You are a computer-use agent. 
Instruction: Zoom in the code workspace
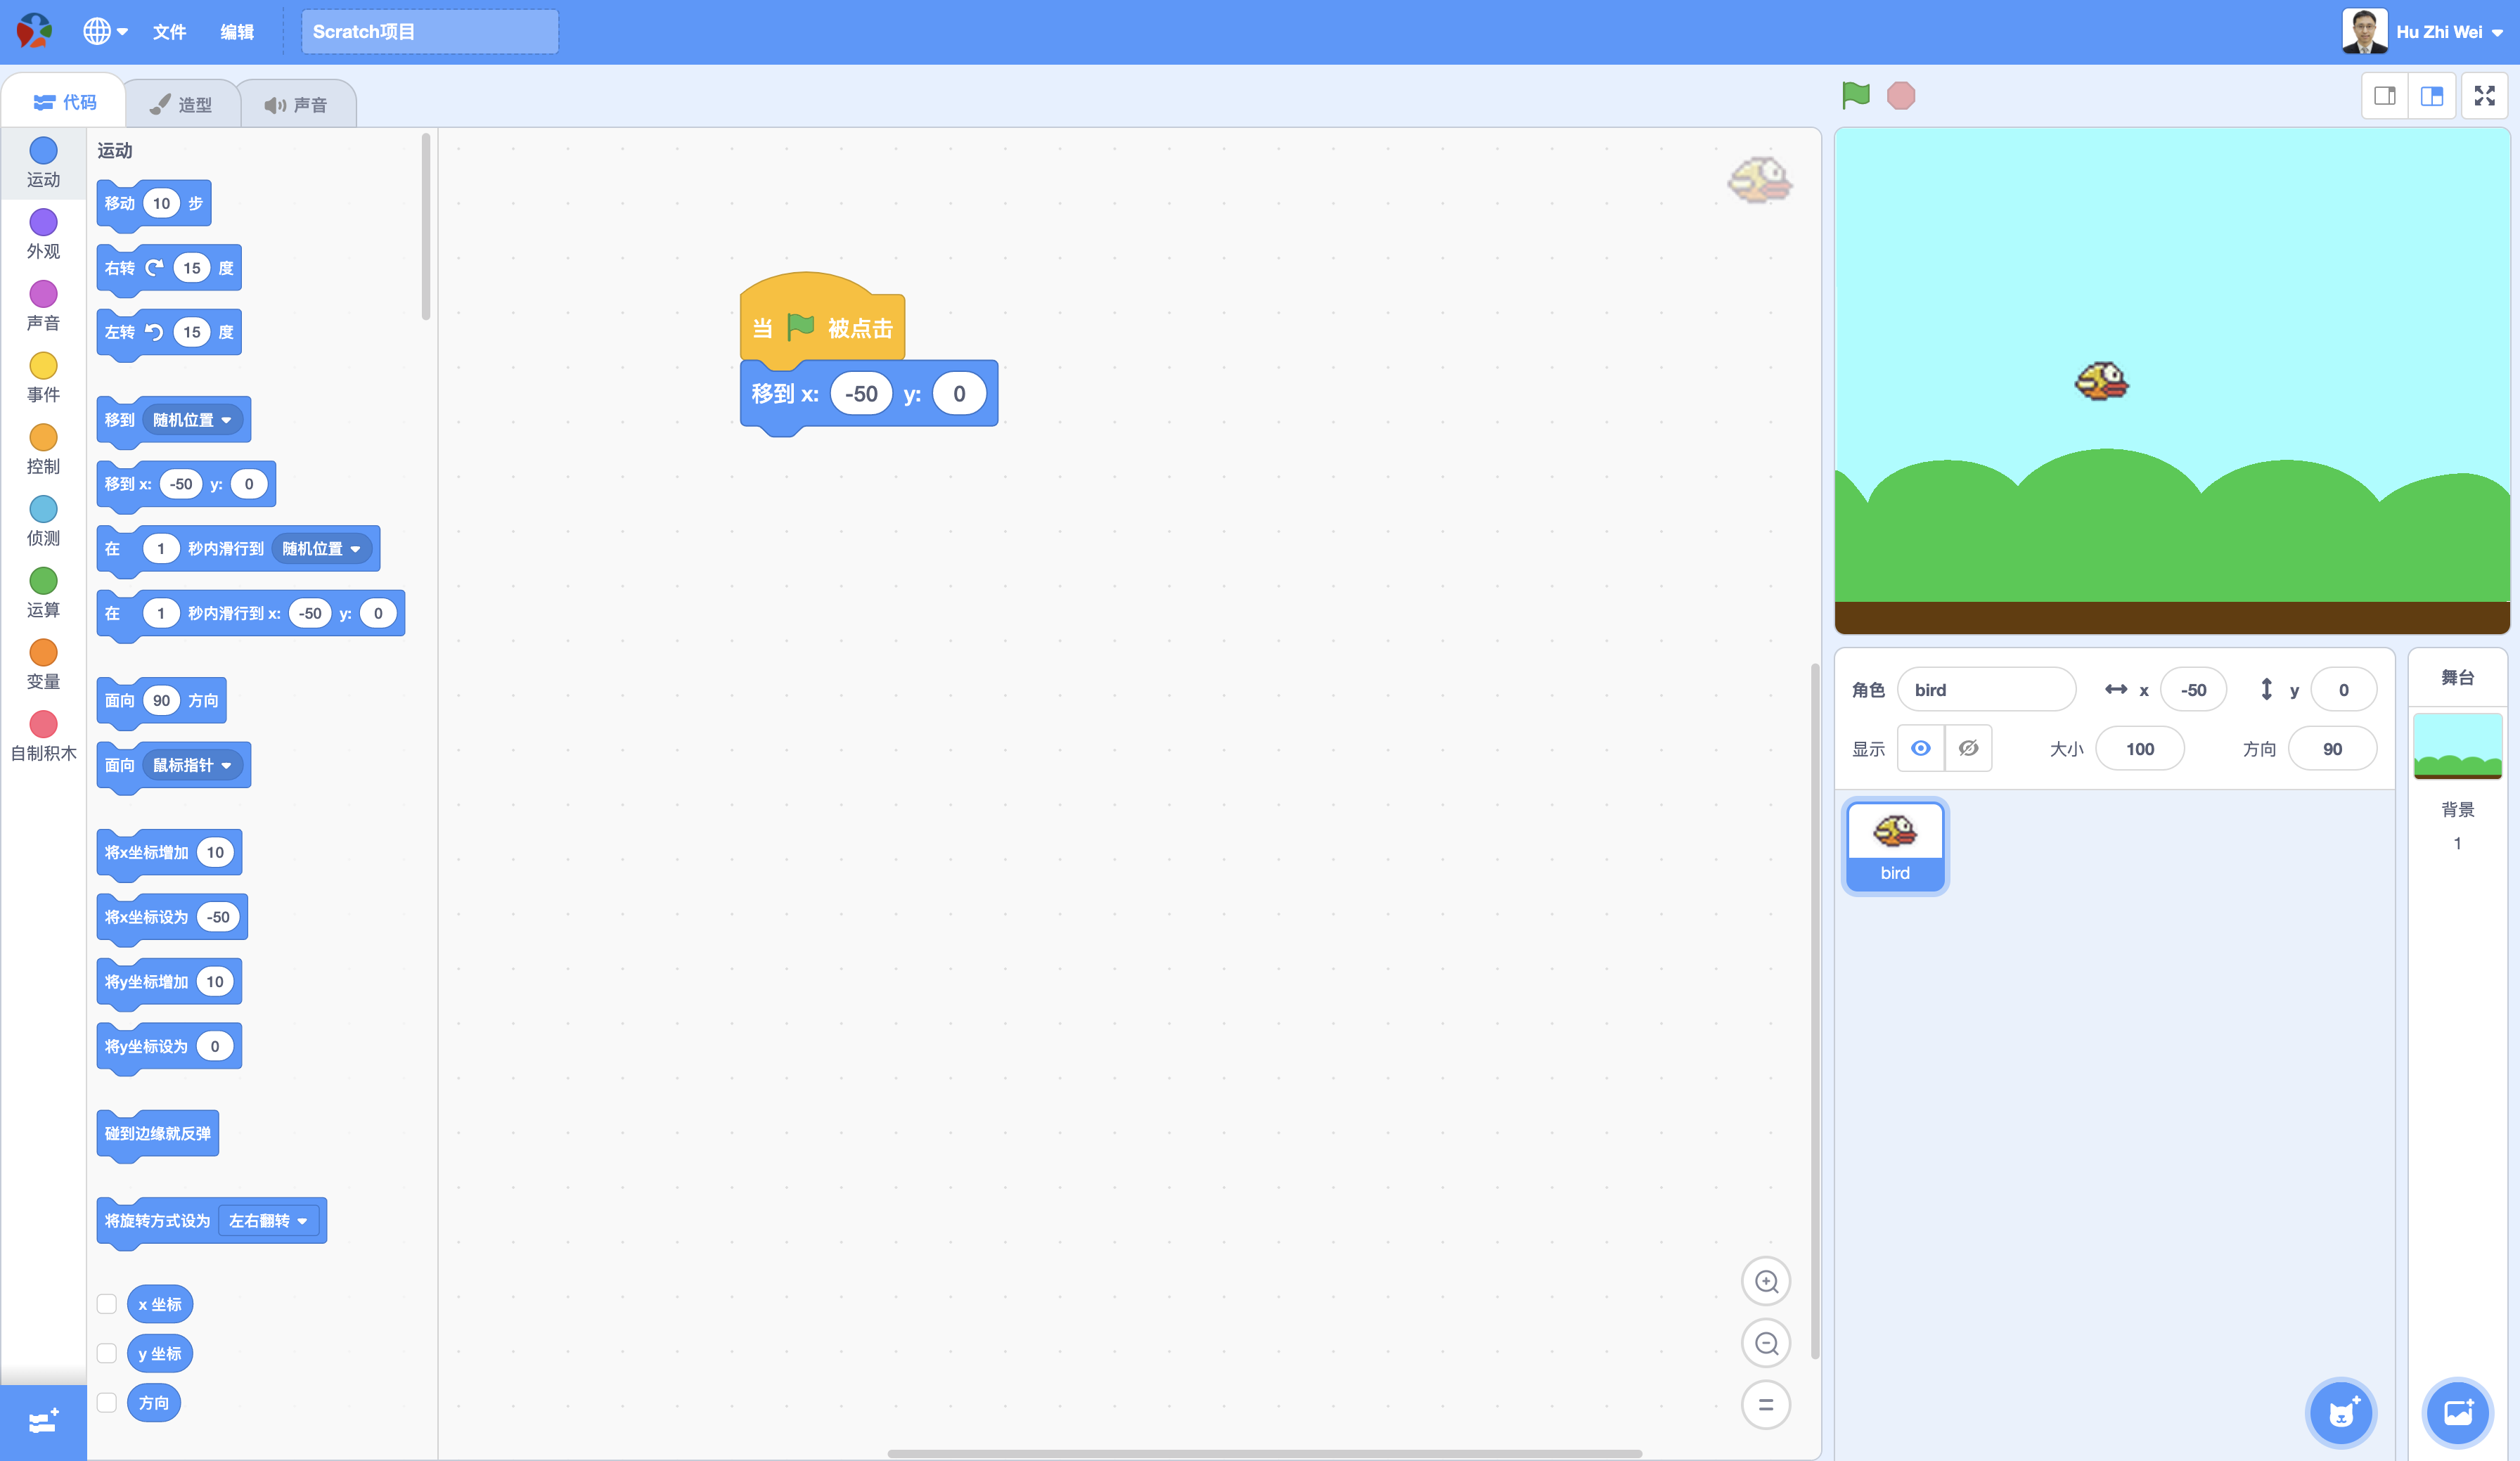point(1766,1281)
